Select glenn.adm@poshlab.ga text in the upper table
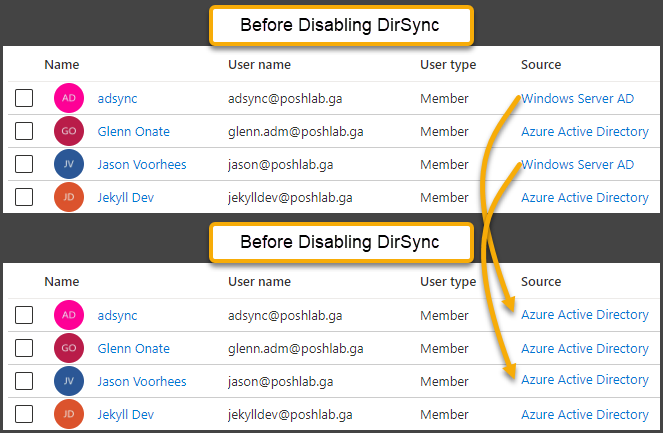 click(x=296, y=132)
